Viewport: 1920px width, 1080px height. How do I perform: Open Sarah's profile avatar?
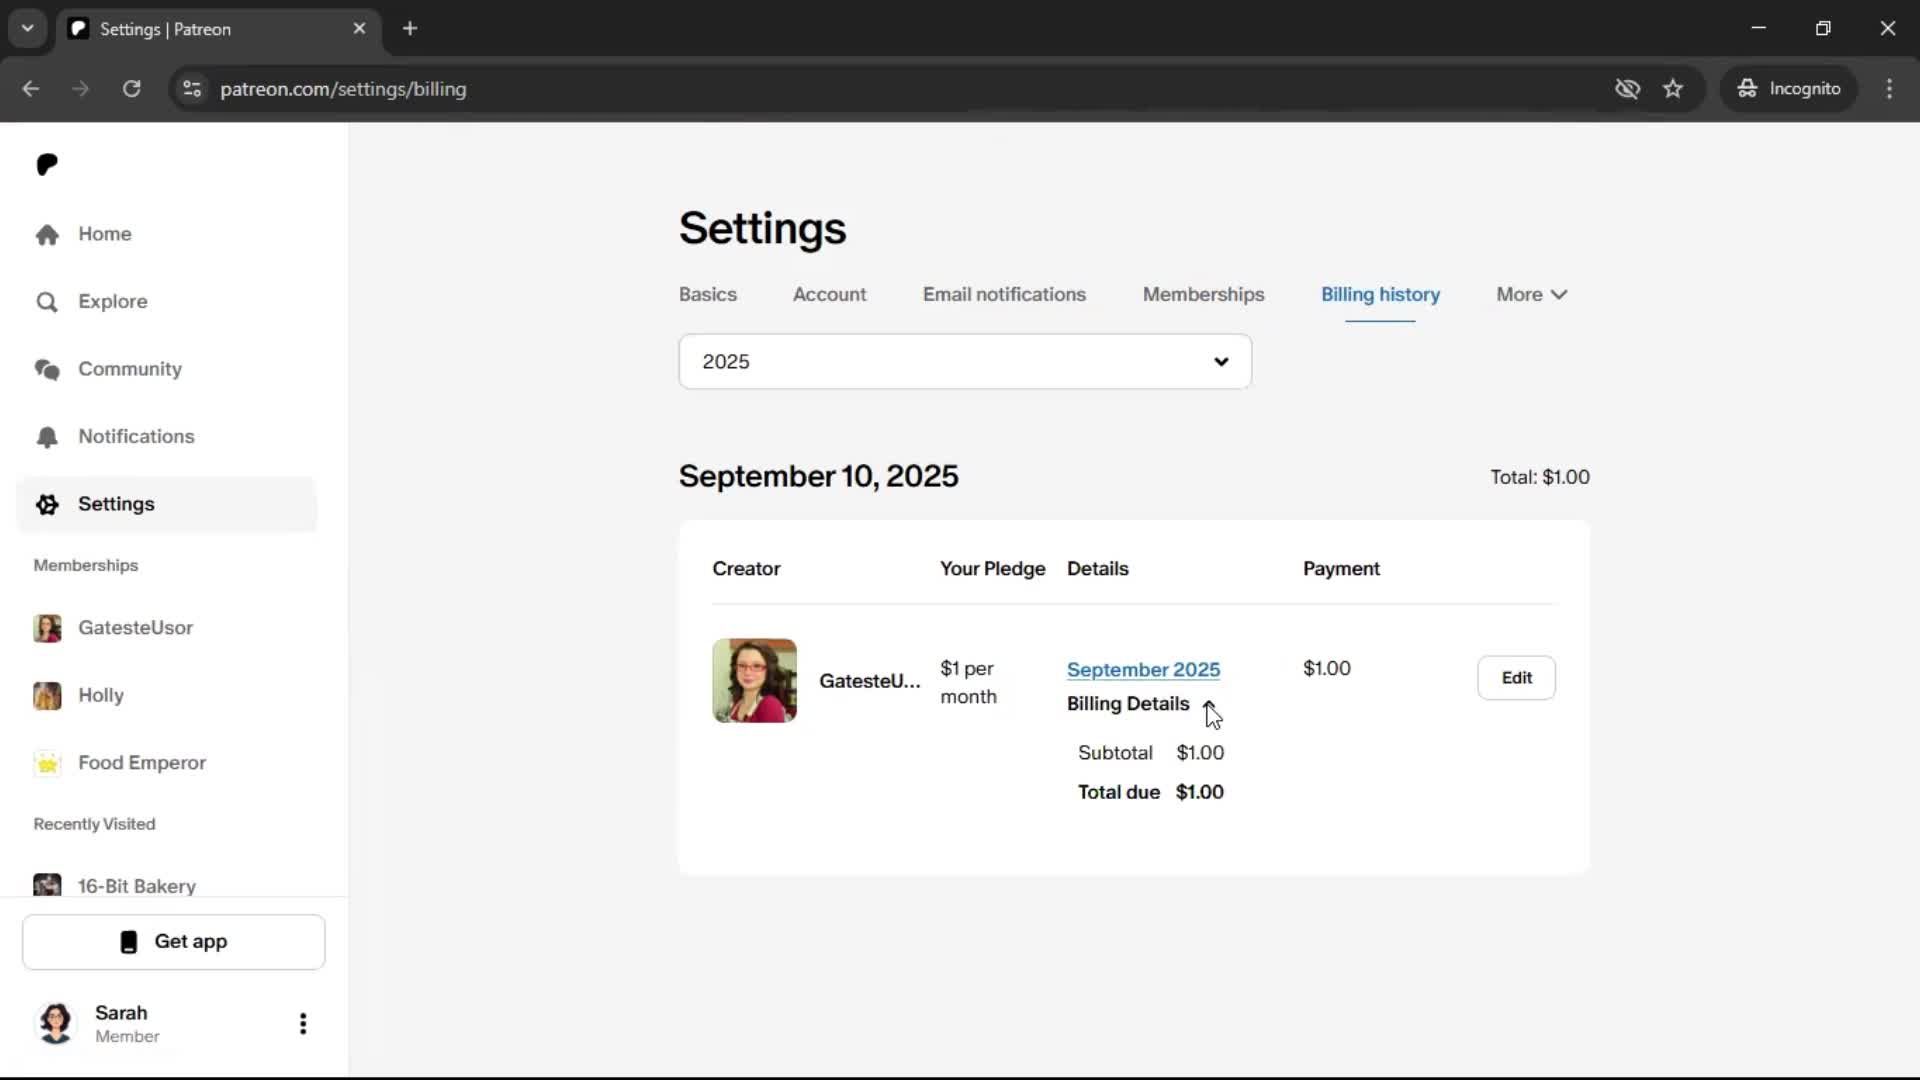[x=56, y=1024]
